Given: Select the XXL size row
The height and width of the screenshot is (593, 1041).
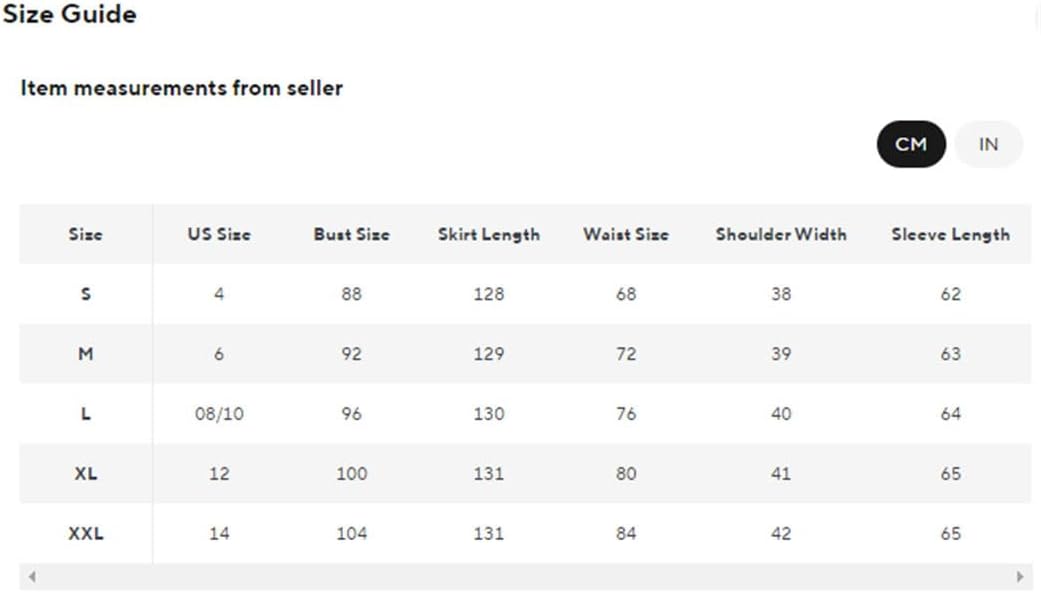Looking at the screenshot, I should click(85, 534).
